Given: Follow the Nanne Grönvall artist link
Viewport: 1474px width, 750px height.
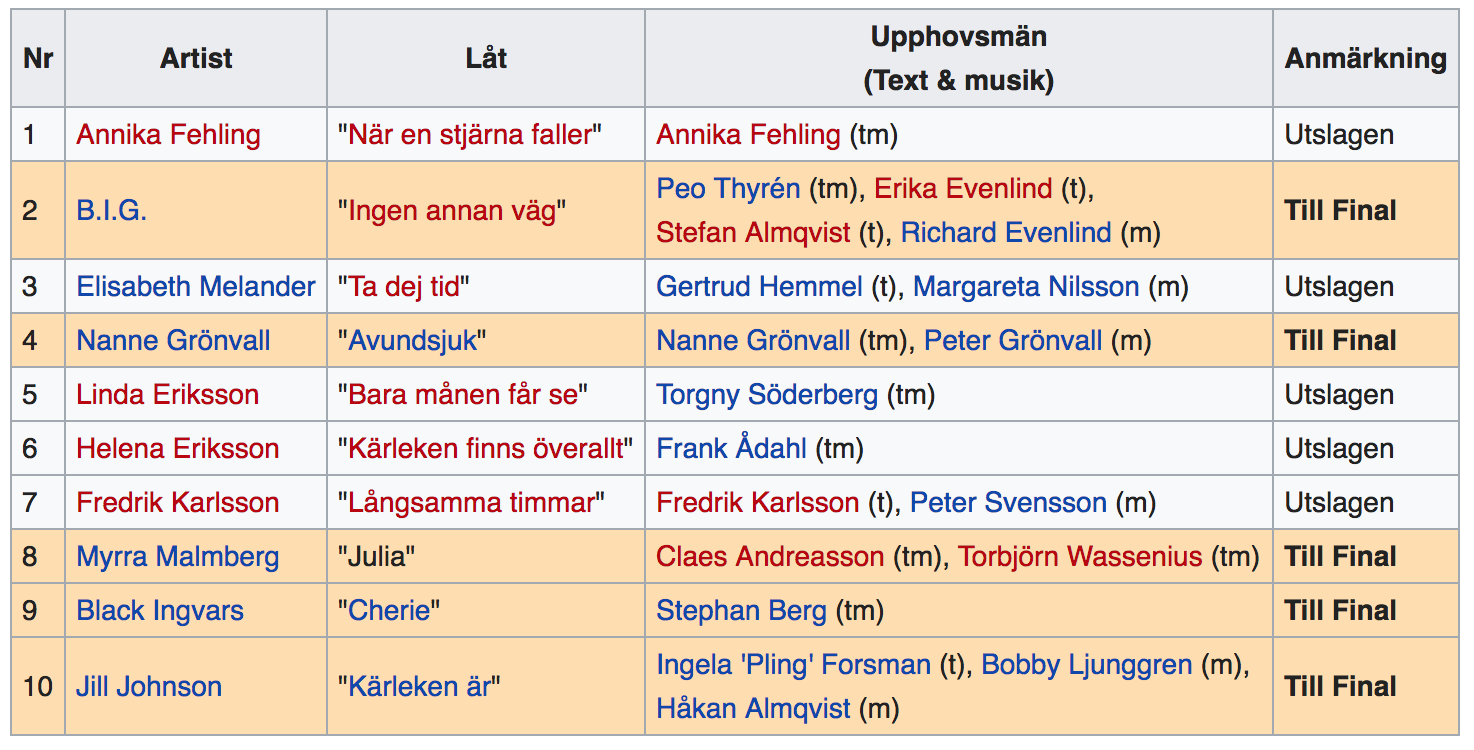Looking at the screenshot, I should point(173,341).
